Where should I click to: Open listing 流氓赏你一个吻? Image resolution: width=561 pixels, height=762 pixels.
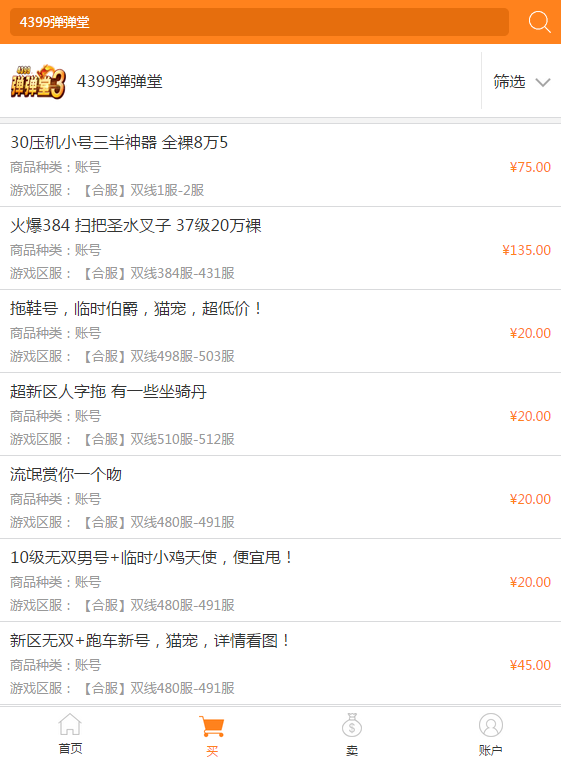tap(280, 498)
